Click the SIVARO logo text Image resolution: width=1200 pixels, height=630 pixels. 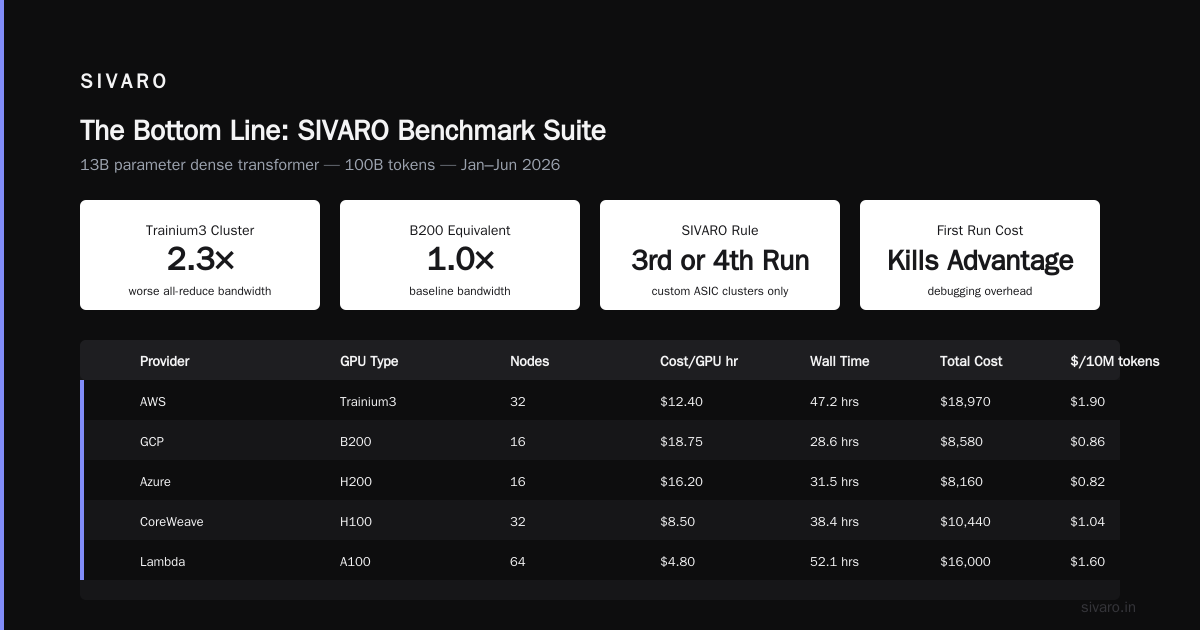pyautogui.click(x=123, y=82)
